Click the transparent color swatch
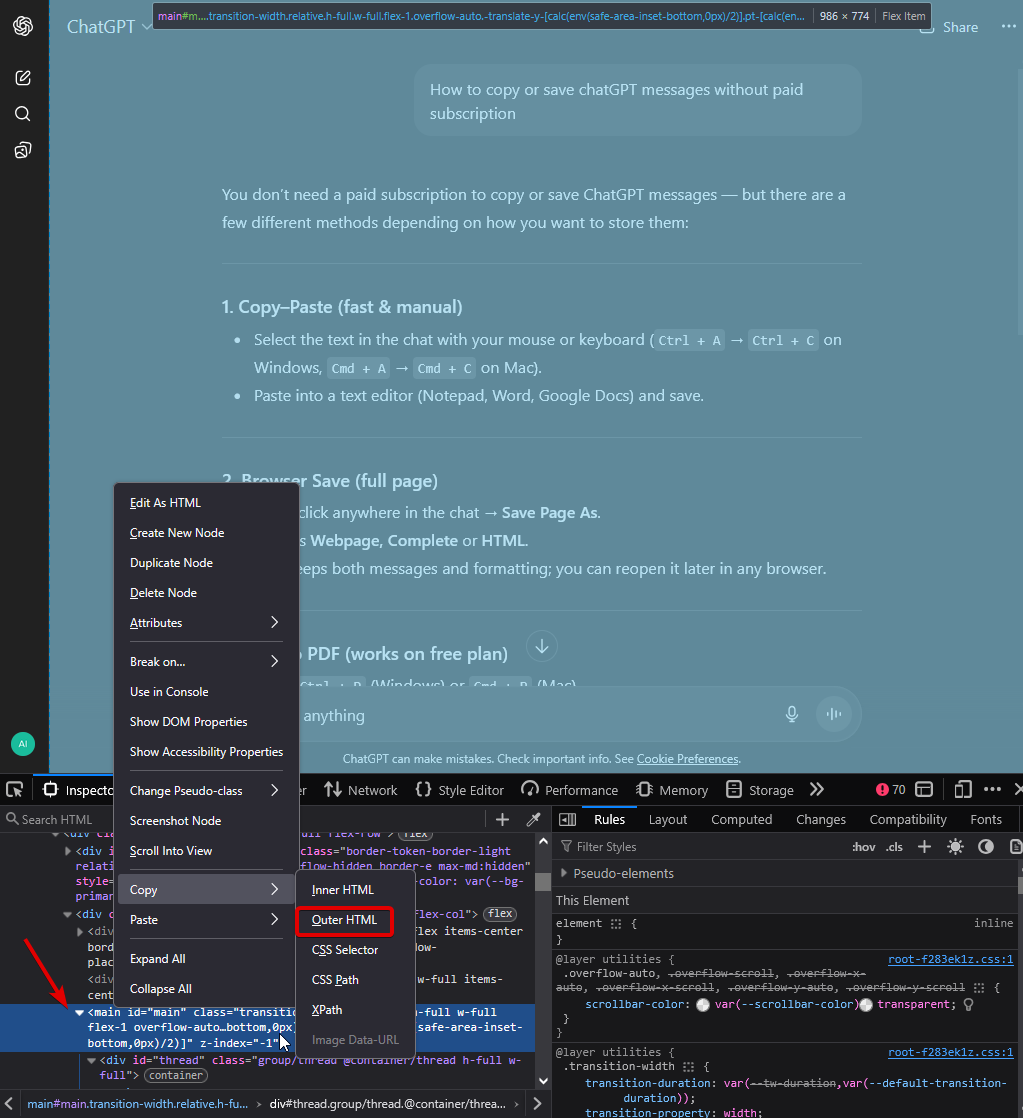This screenshot has width=1023, height=1118. 866,1005
